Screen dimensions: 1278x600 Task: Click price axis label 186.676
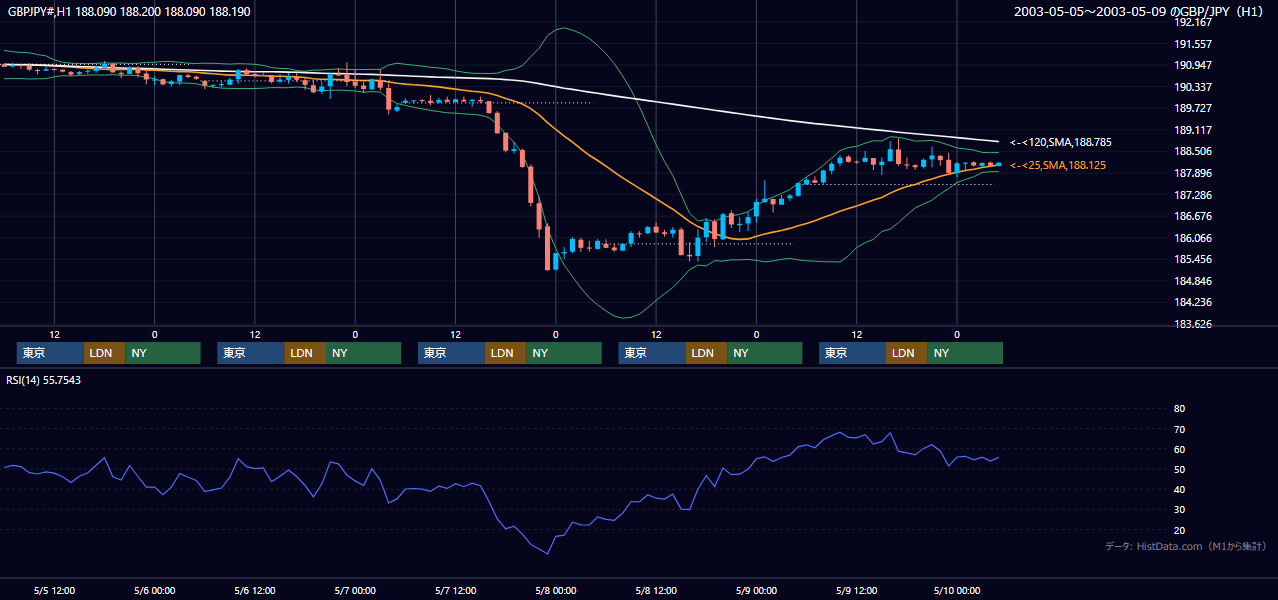pyautogui.click(x=1193, y=216)
